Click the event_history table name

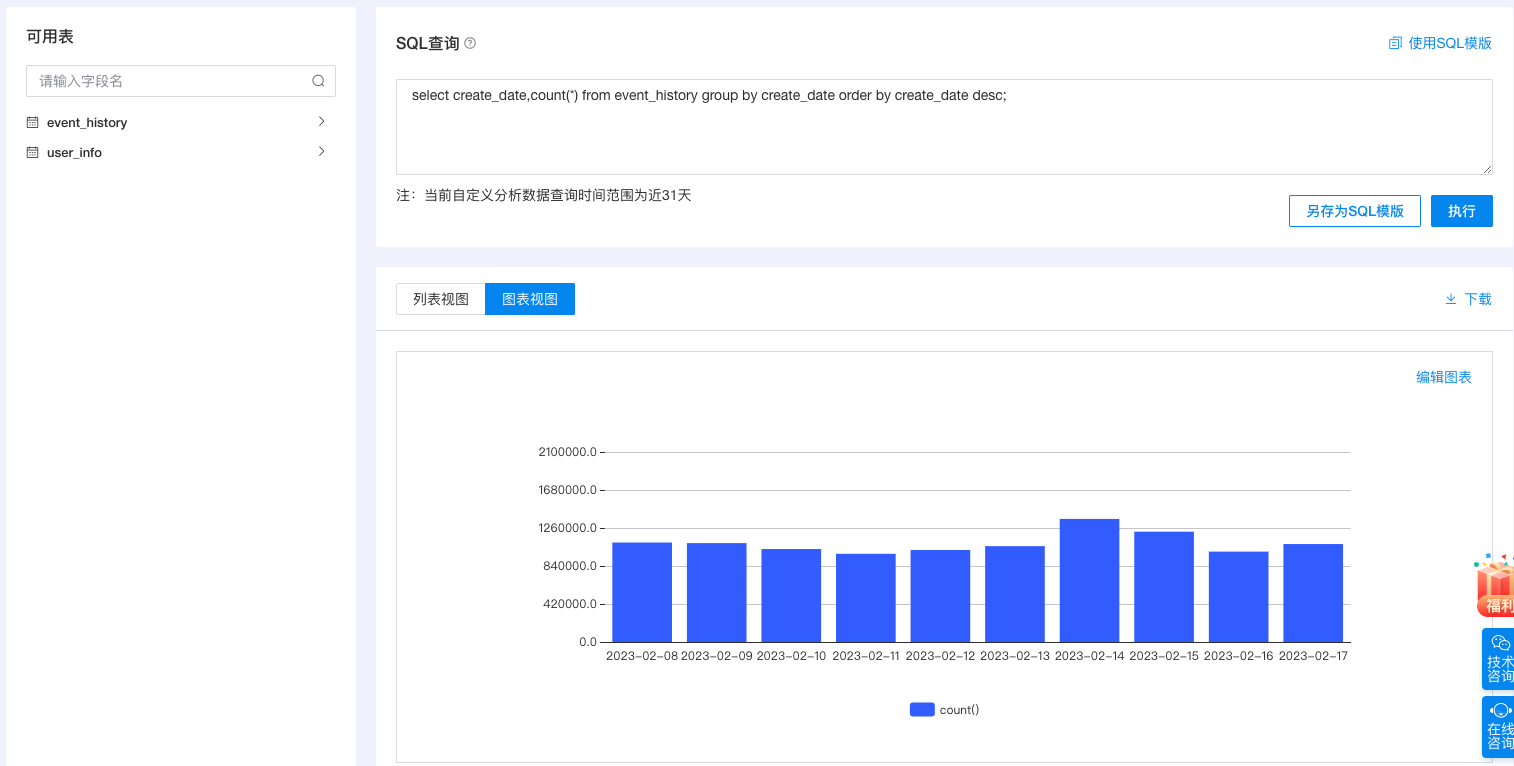point(87,122)
